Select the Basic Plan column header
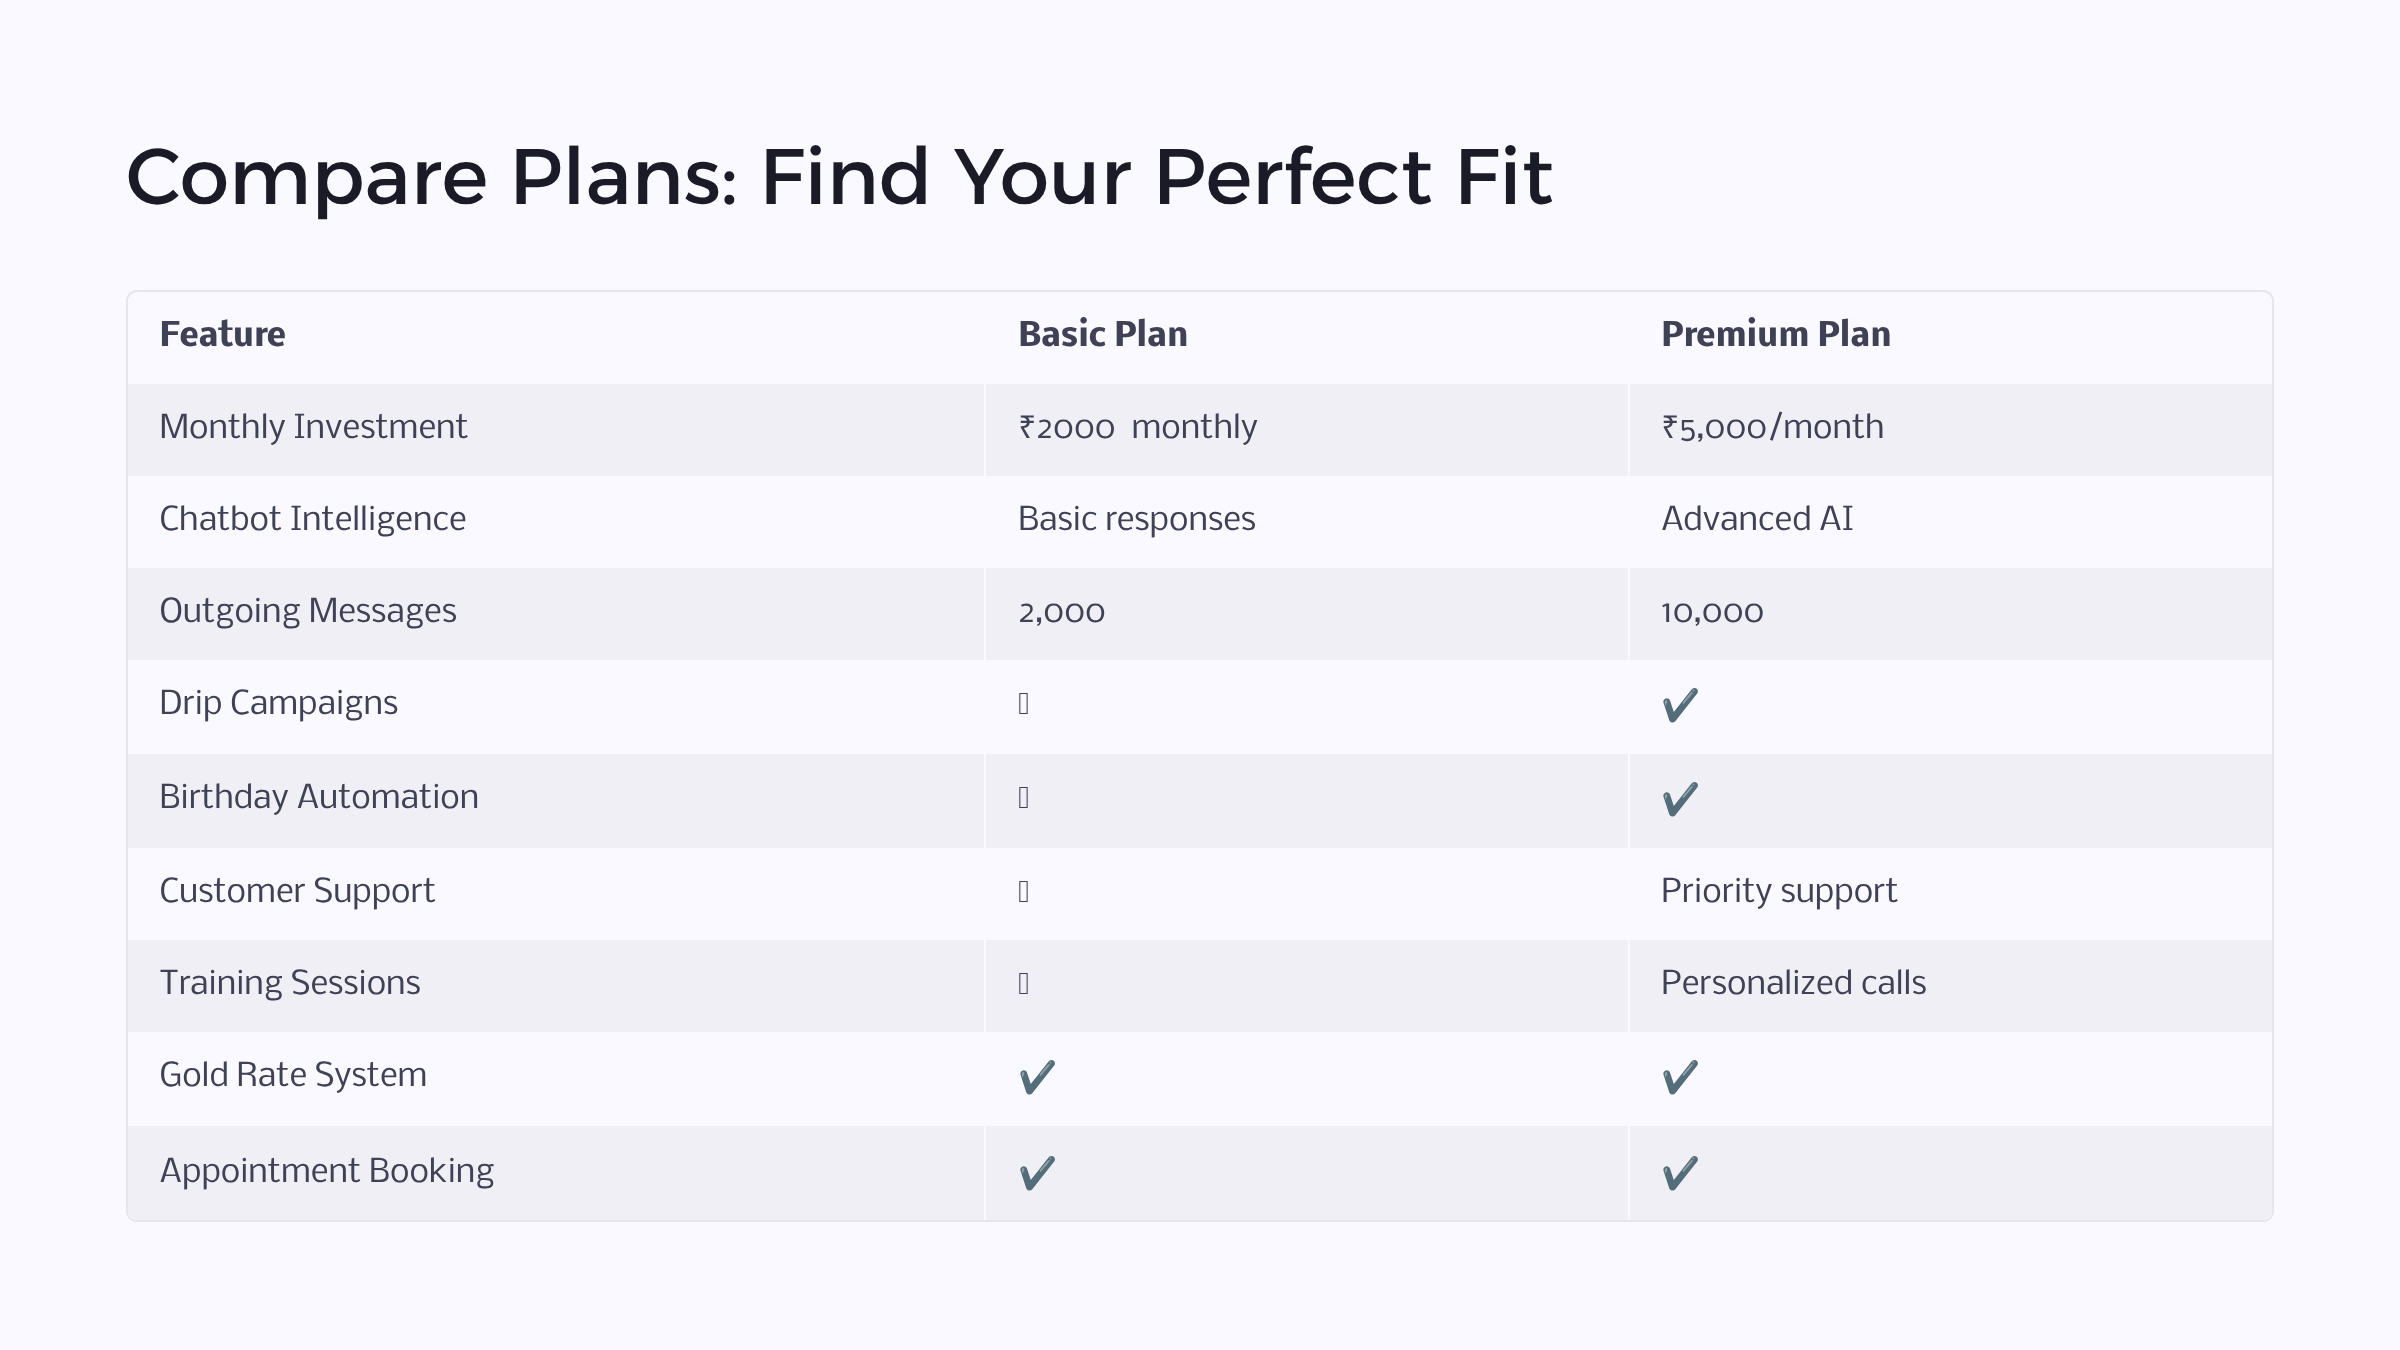 (1103, 334)
